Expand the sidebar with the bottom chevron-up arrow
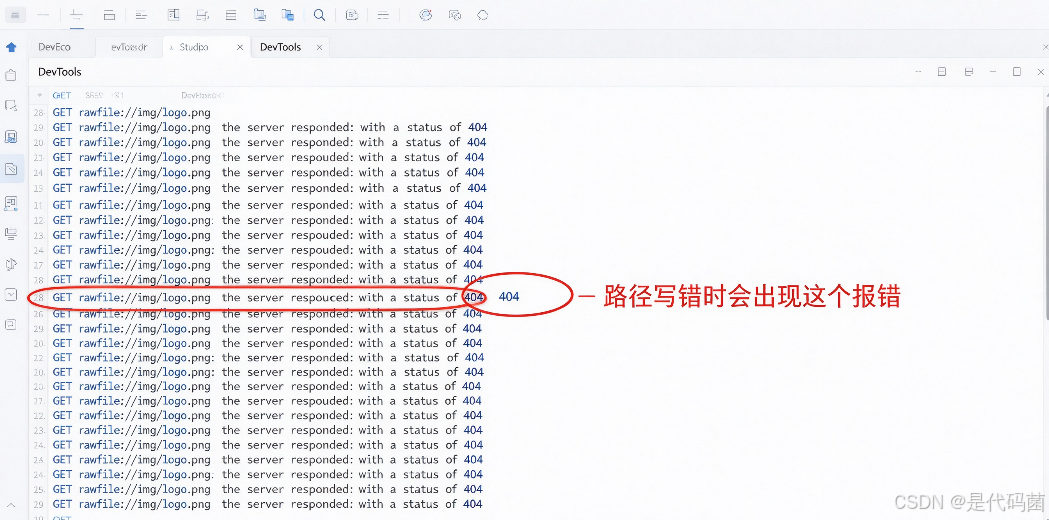This screenshot has width=1049, height=520. [11, 507]
